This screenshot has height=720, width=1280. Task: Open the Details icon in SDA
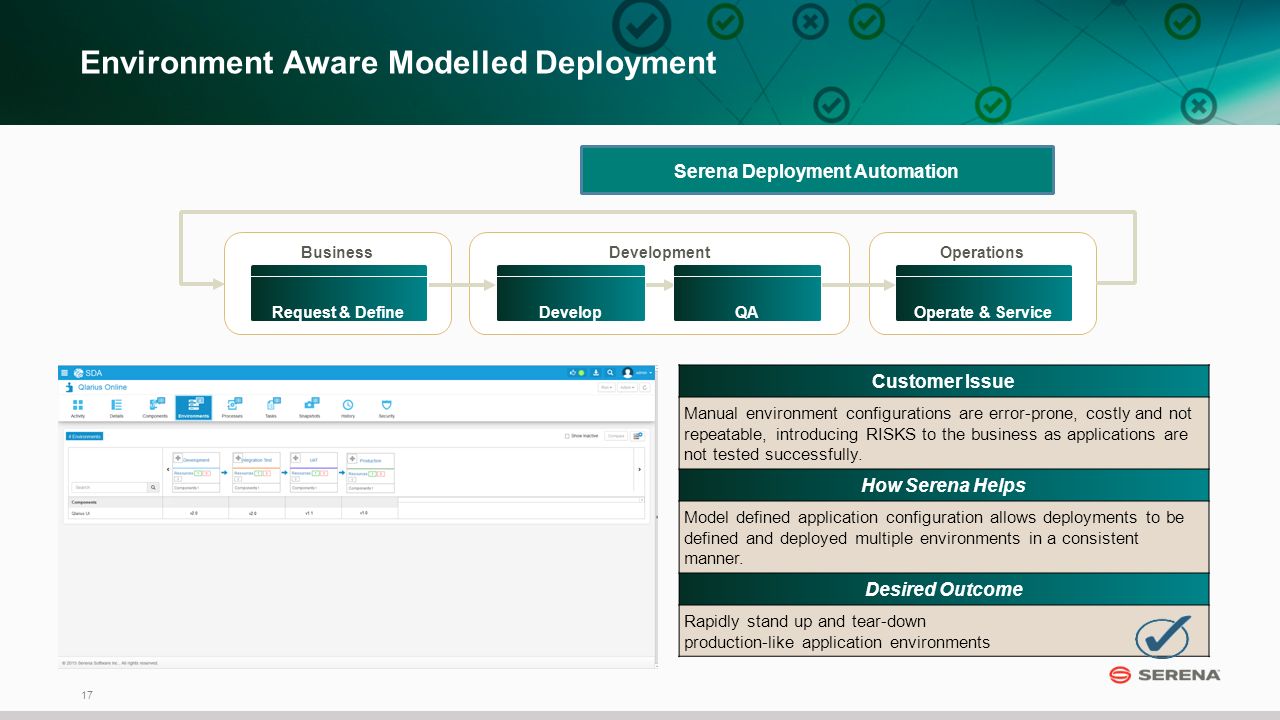click(x=116, y=407)
